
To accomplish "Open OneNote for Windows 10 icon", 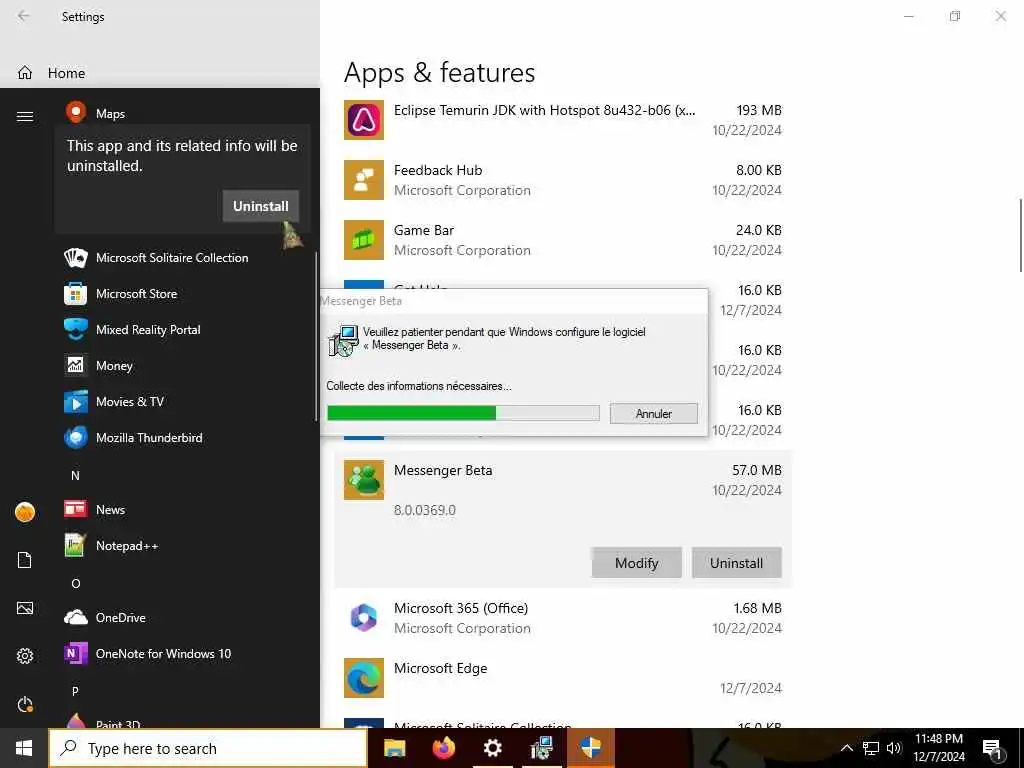I will pos(76,653).
